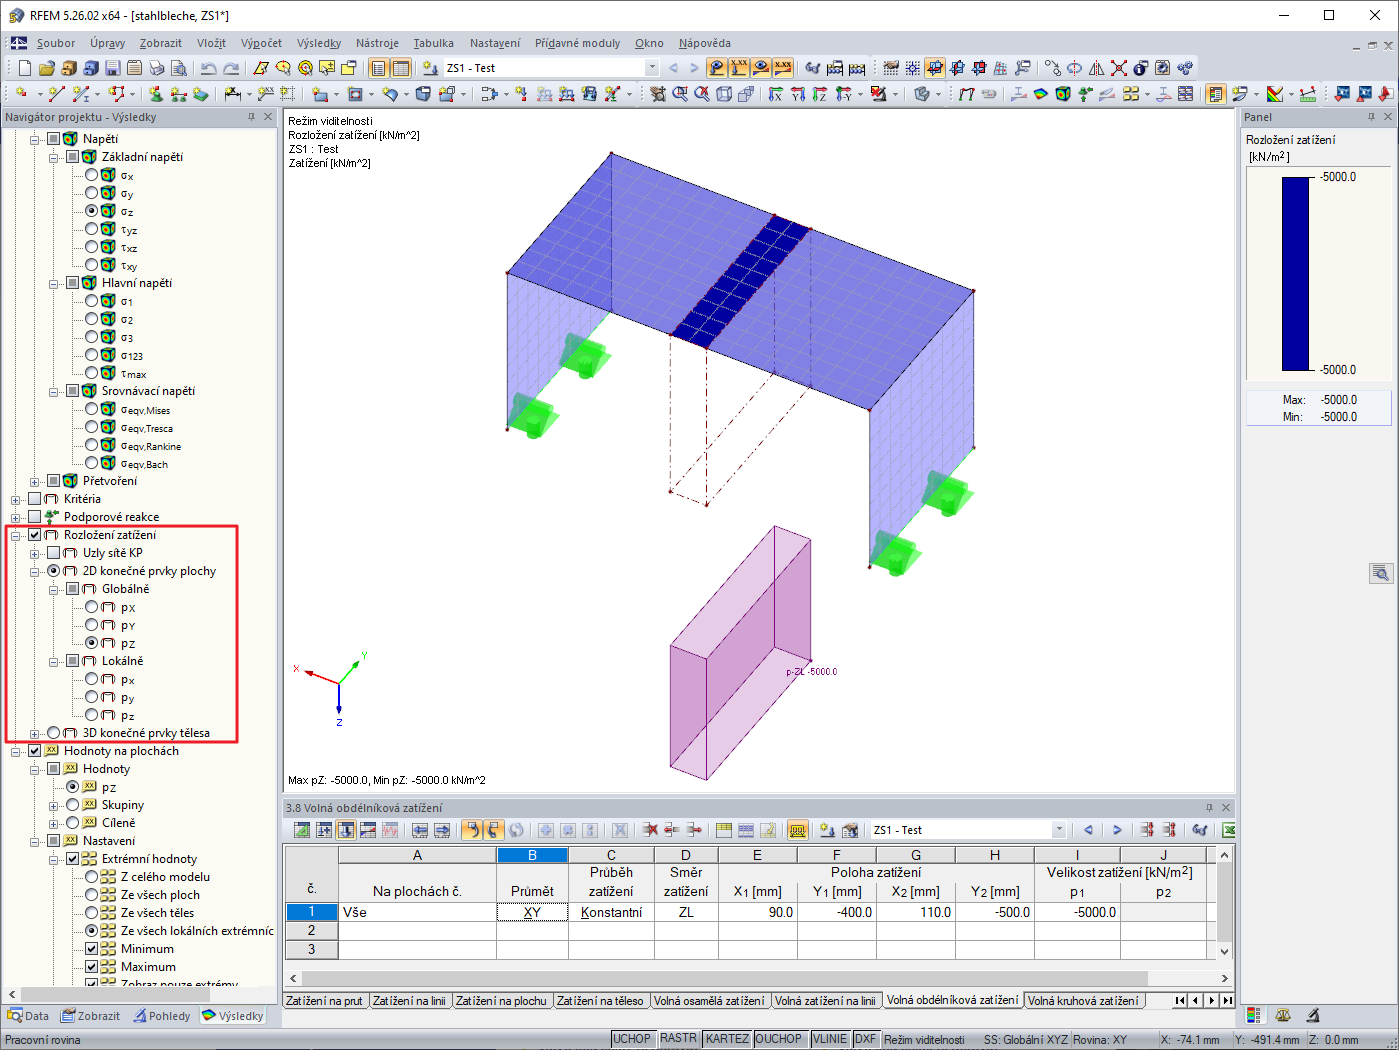The width and height of the screenshot is (1399, 1050).
Task: Switch to the Volná kruhová zatížení tab
Action: coord(1084,1000)
